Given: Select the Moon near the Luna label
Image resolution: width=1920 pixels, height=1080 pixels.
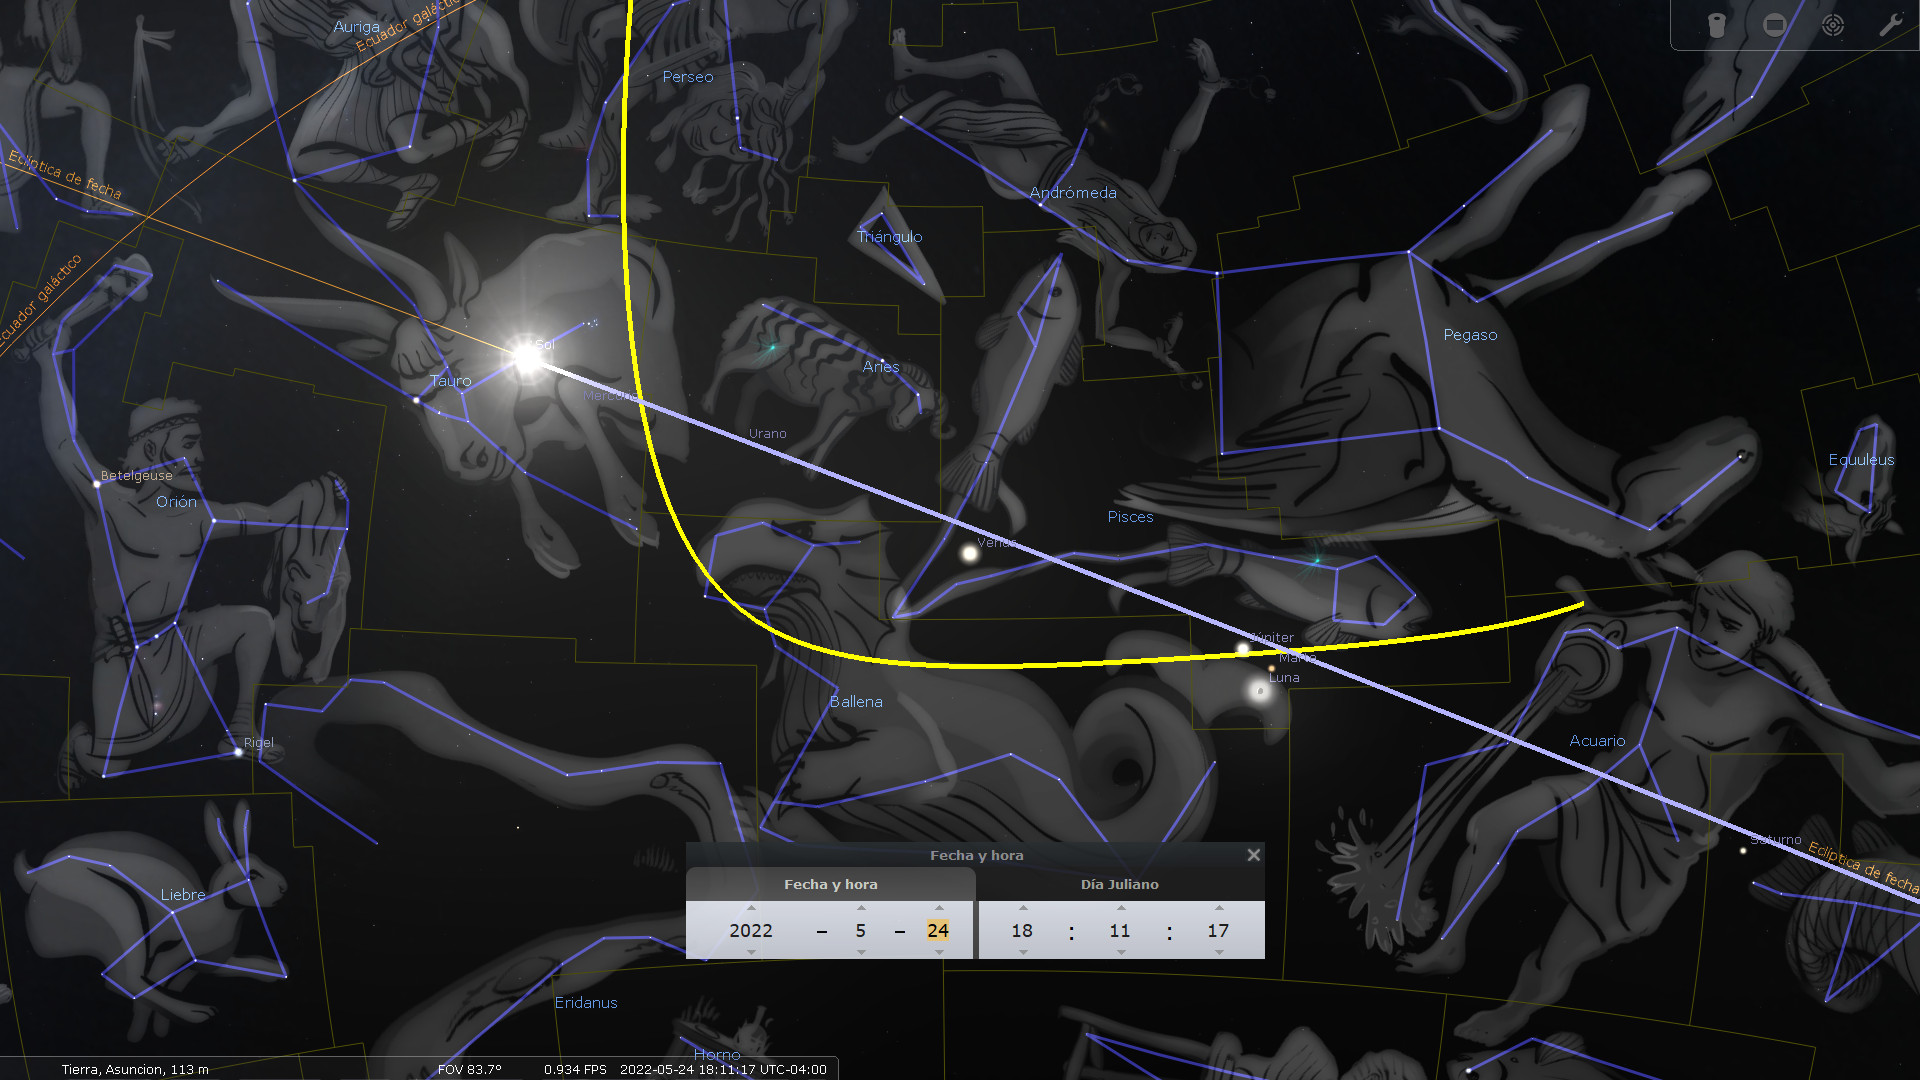Looking at the screenshot, I should point(1259,689).
